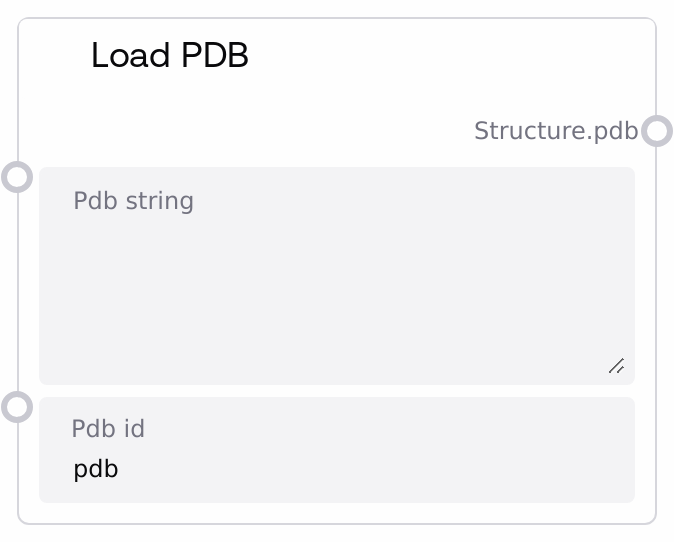The image size is (674, 542).
Task: Click blank area left of Structure.pdb label
Action: tap(250, 131)
